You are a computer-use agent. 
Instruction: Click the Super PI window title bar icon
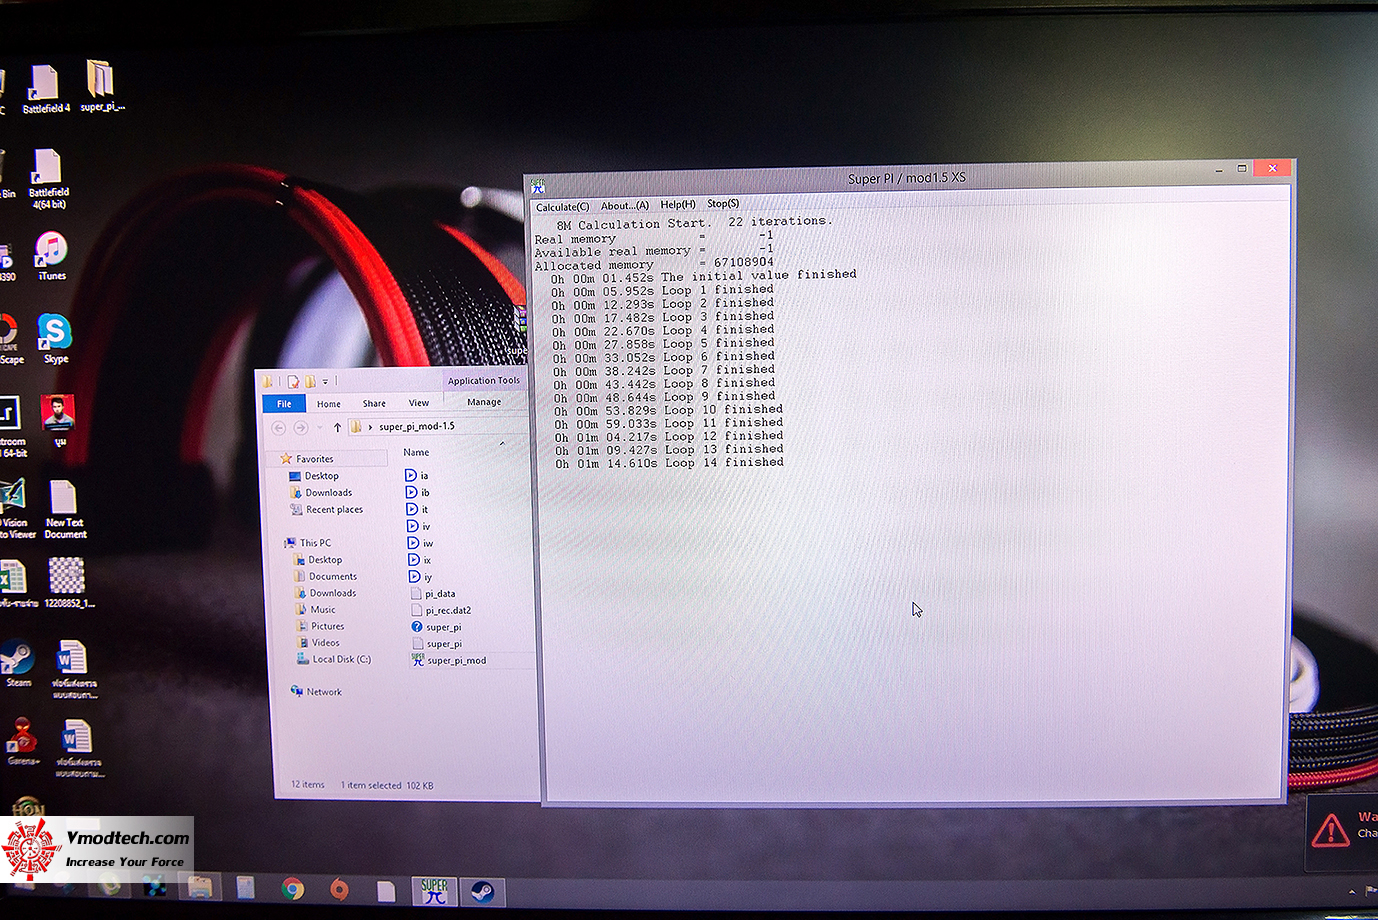tap(538, 186)
